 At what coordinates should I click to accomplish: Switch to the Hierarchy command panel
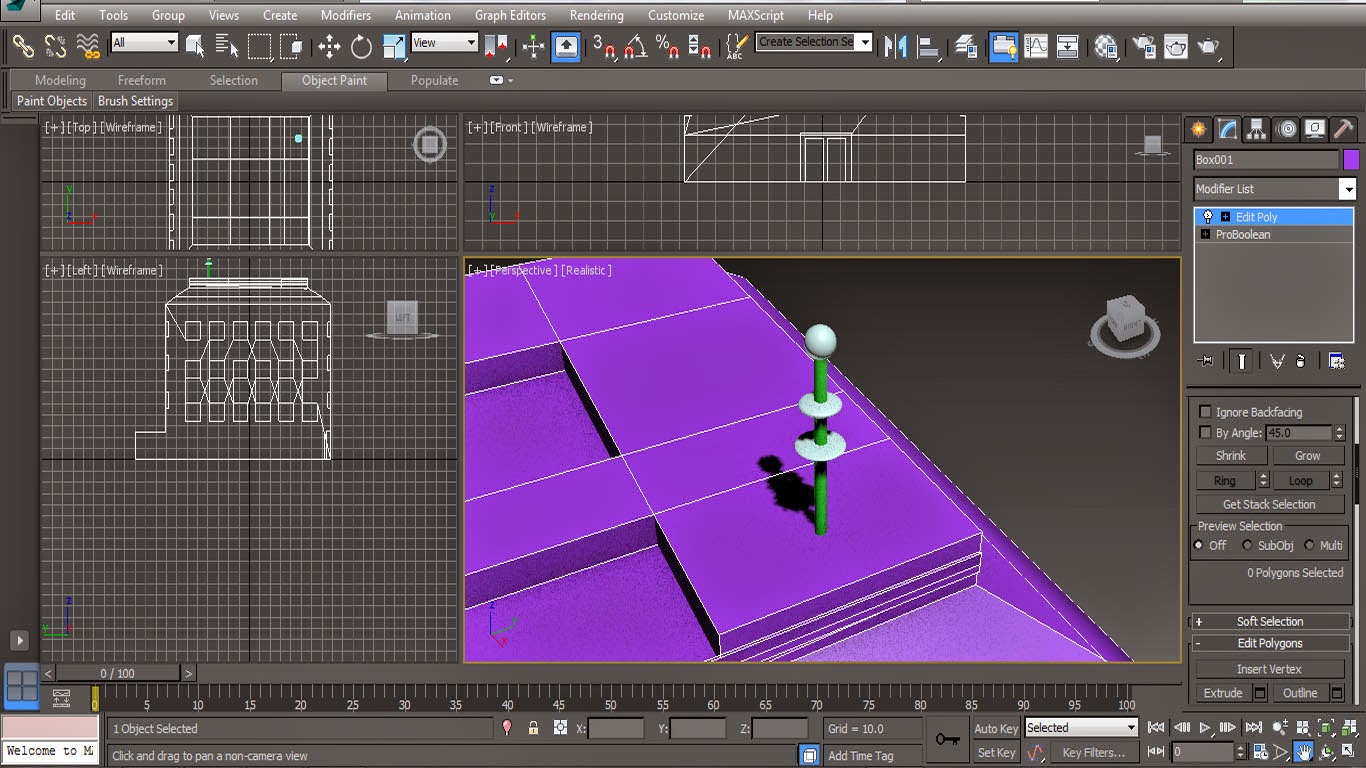pyautogui.click(x=1257, y=129)
